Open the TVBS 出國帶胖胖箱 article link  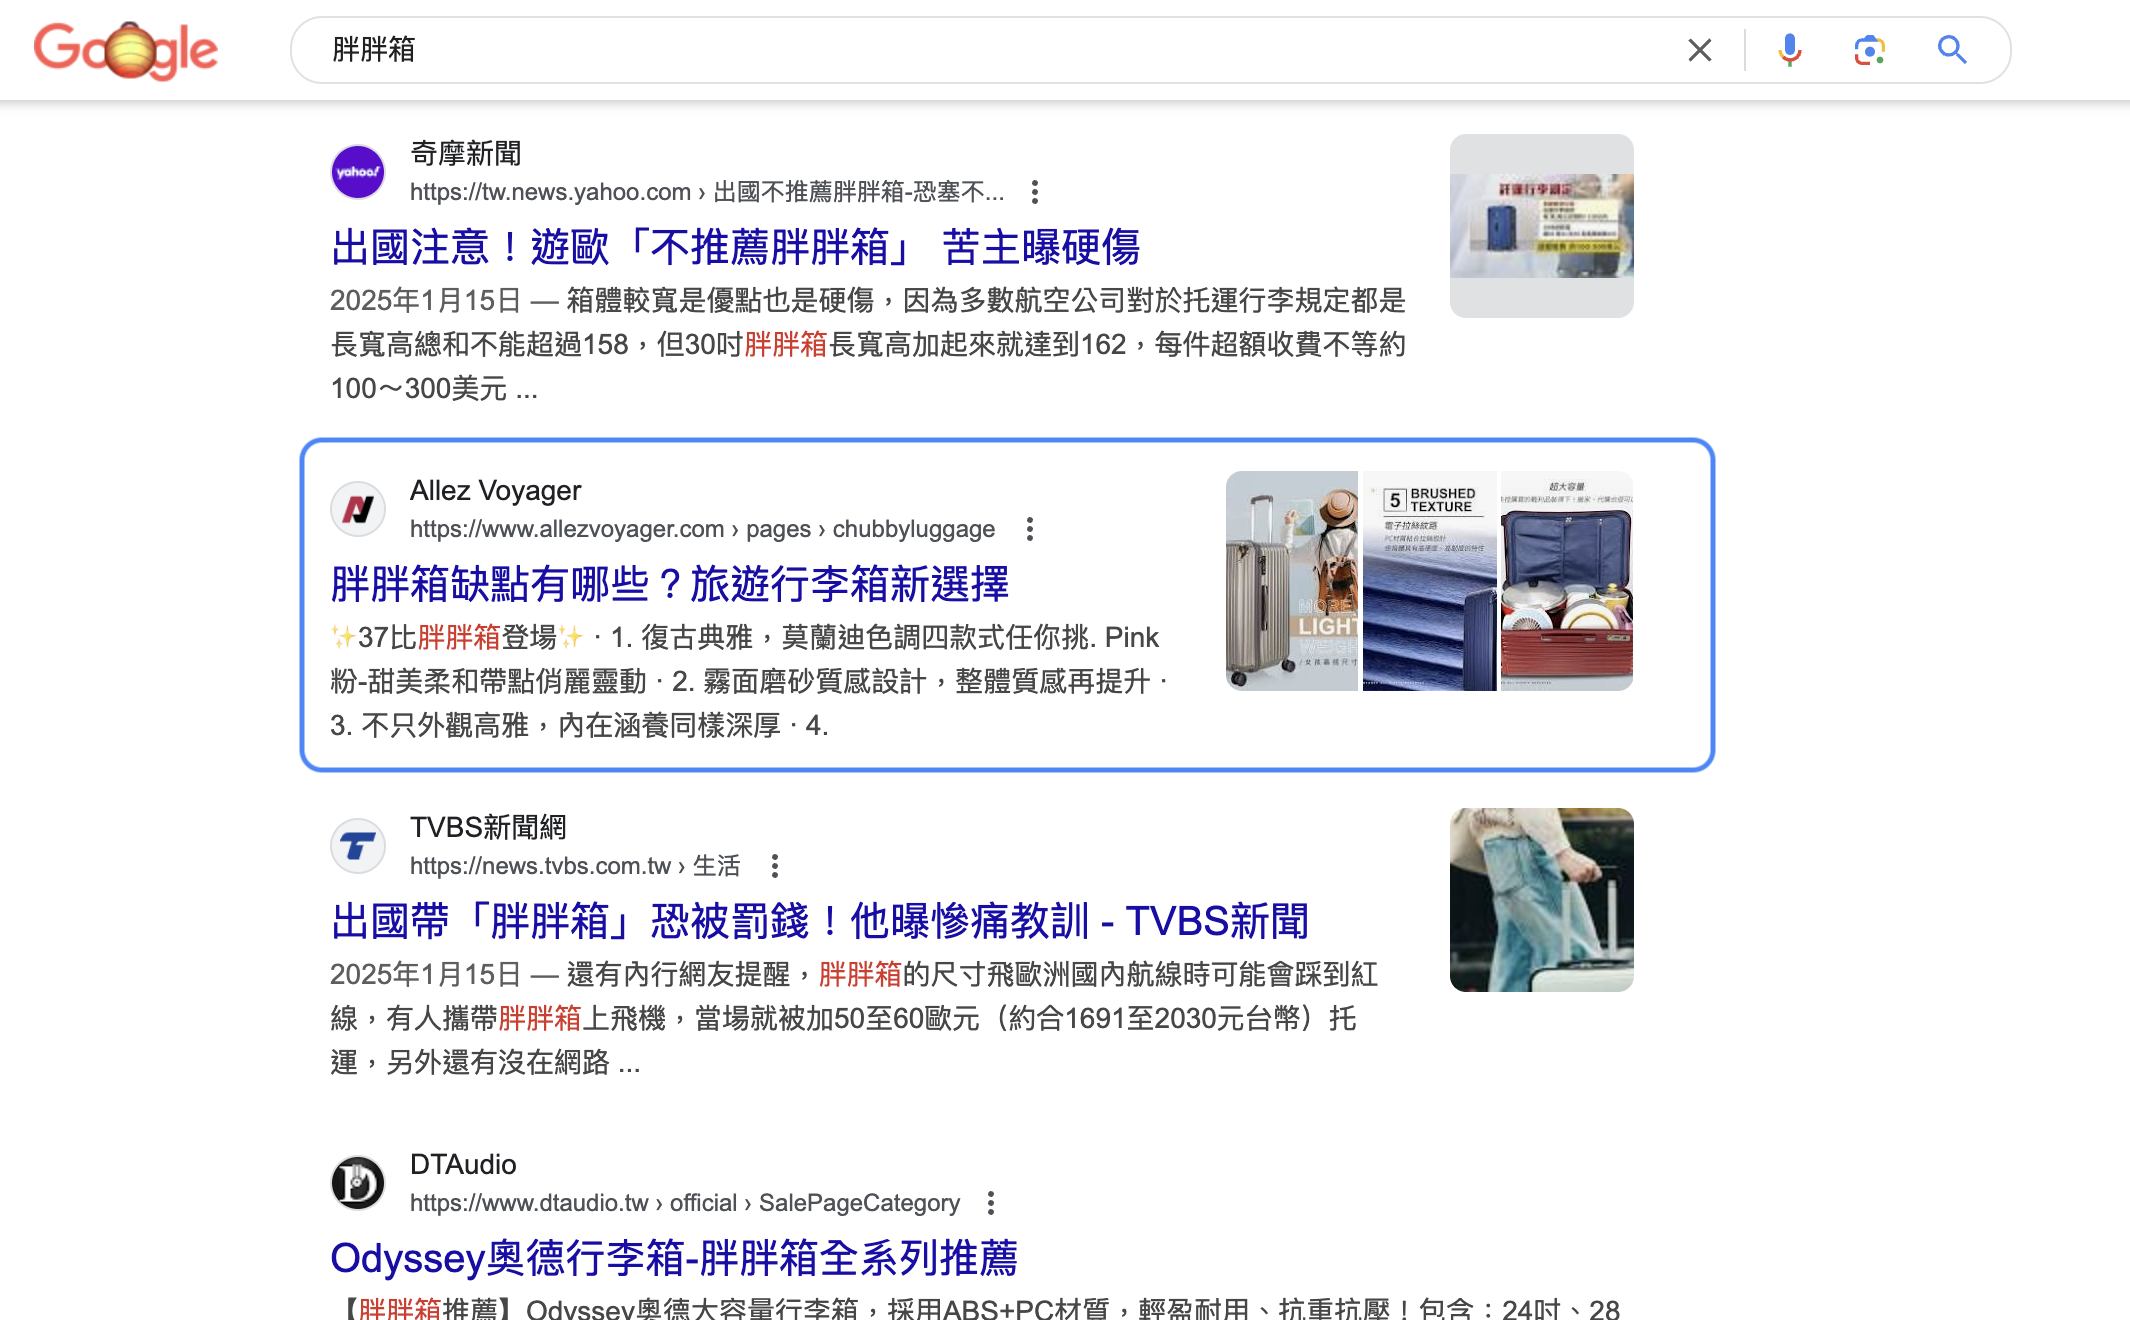click(x=820, y=921)
